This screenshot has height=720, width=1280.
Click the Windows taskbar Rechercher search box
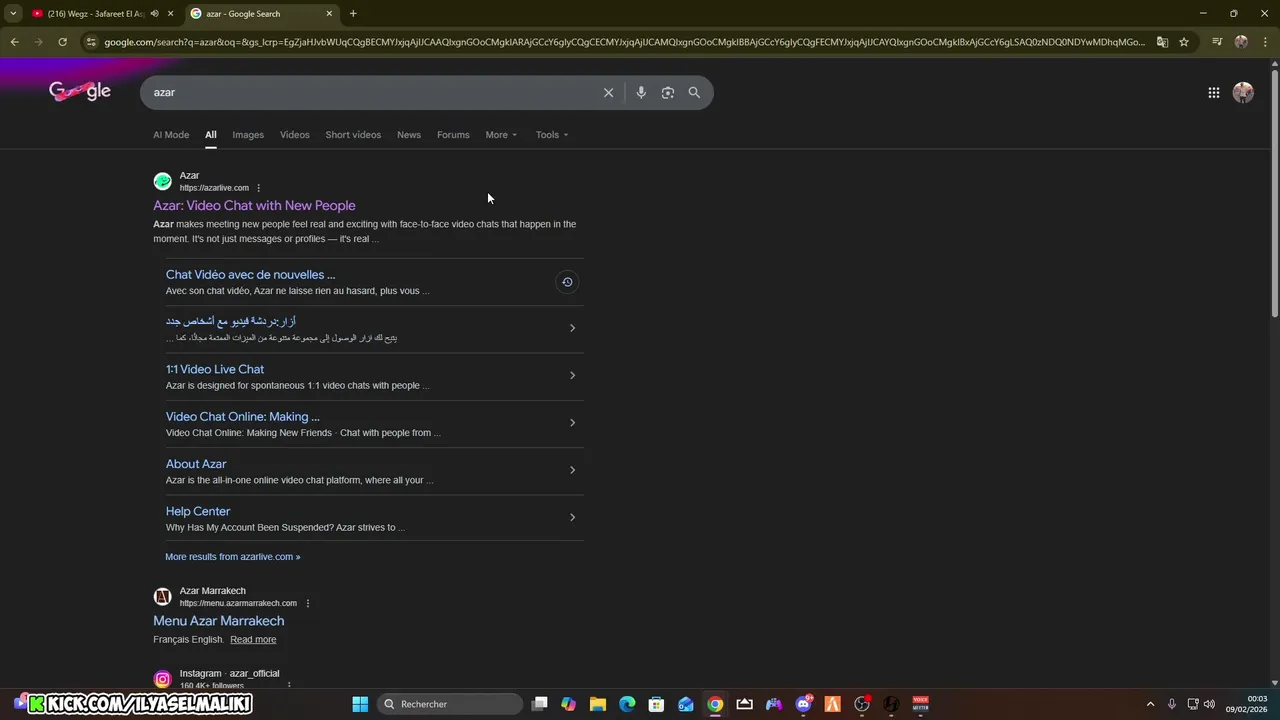450,704
